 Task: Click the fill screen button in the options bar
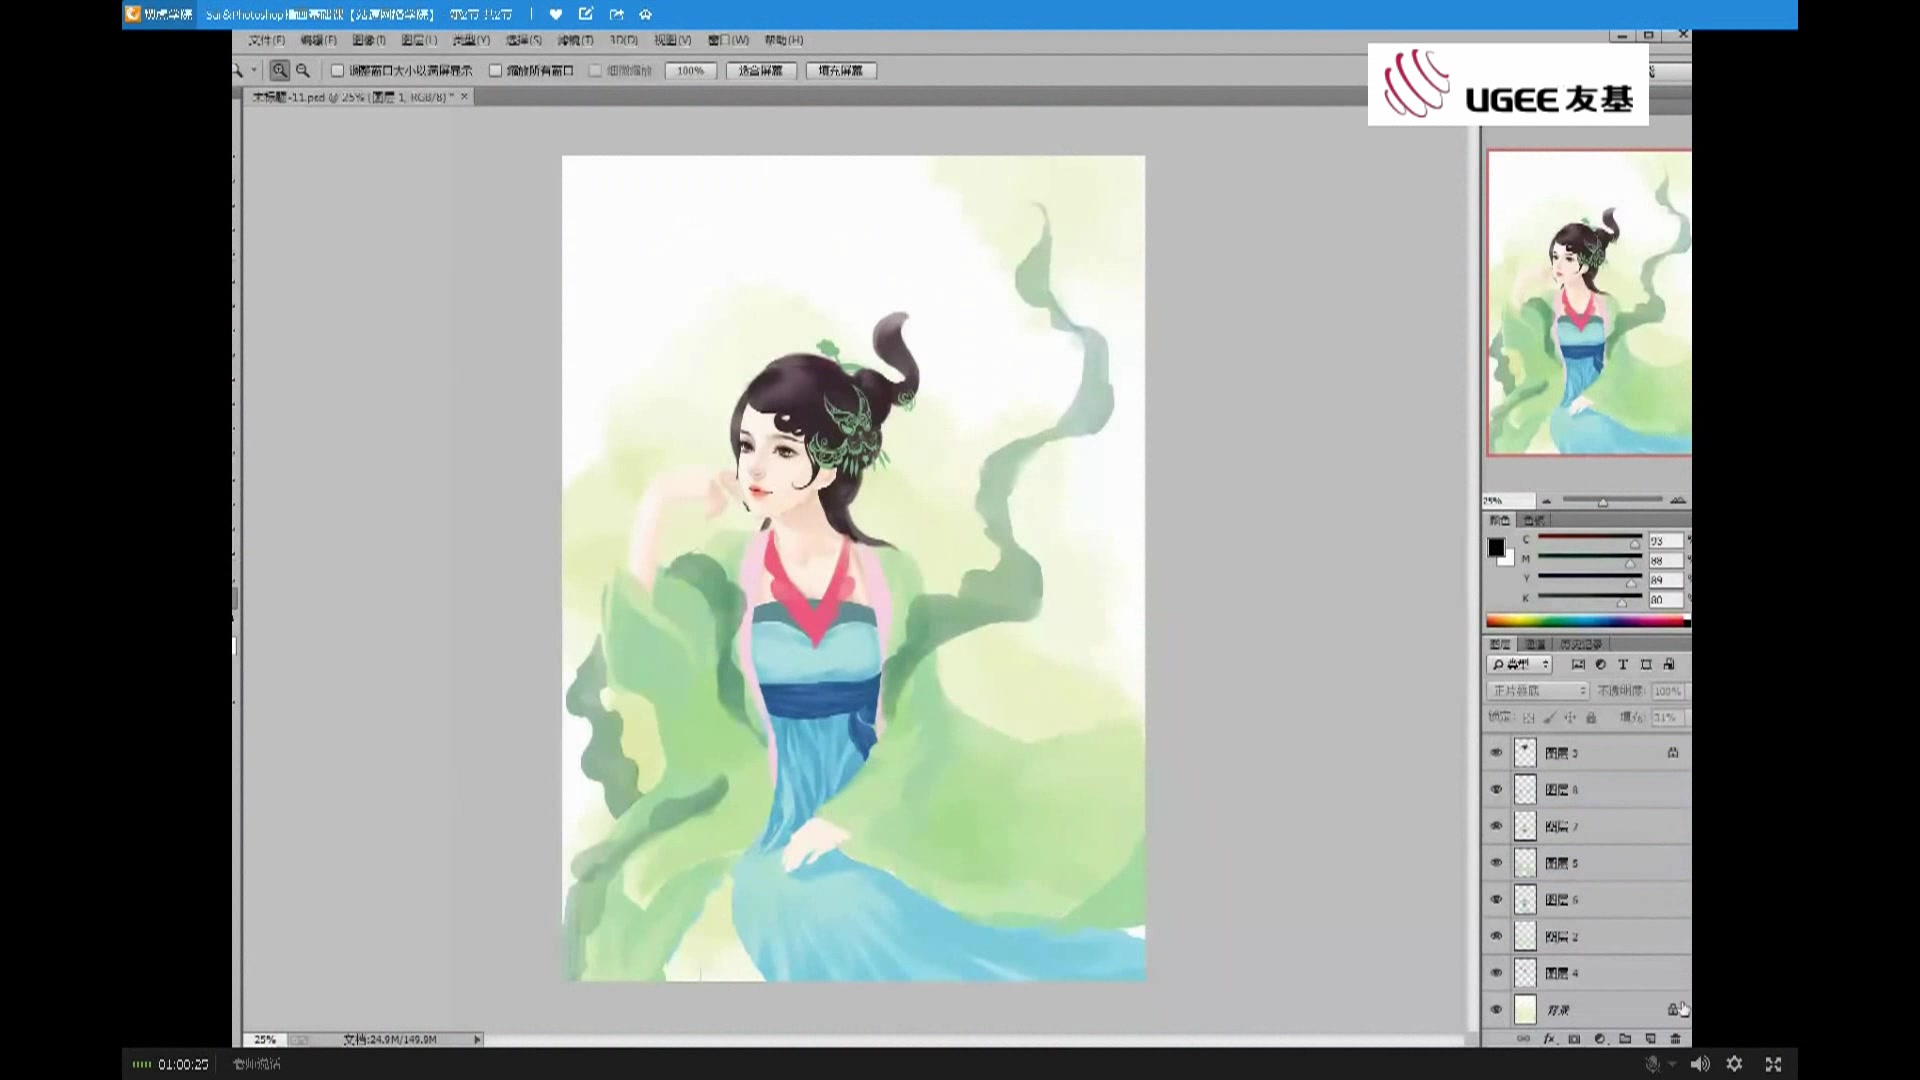[x=840, y=70]
